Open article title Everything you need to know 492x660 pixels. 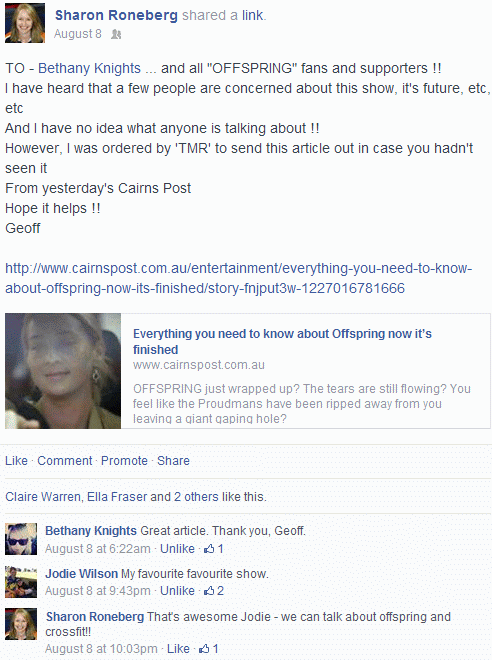282,341
